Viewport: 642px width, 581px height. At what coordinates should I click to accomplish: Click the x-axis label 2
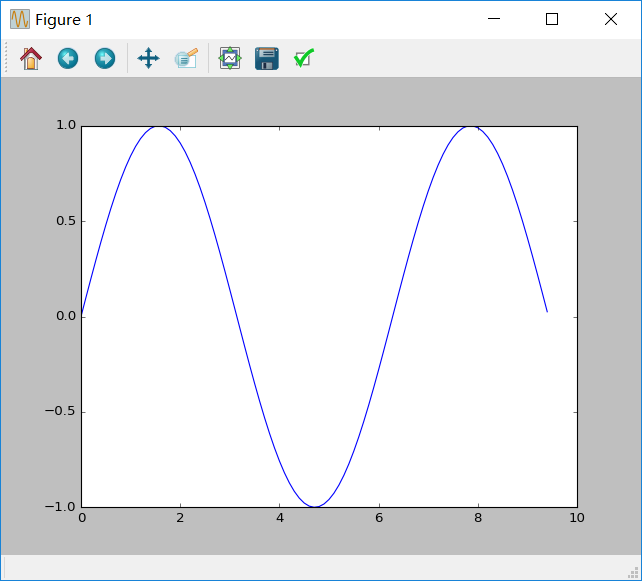(180, 518)
